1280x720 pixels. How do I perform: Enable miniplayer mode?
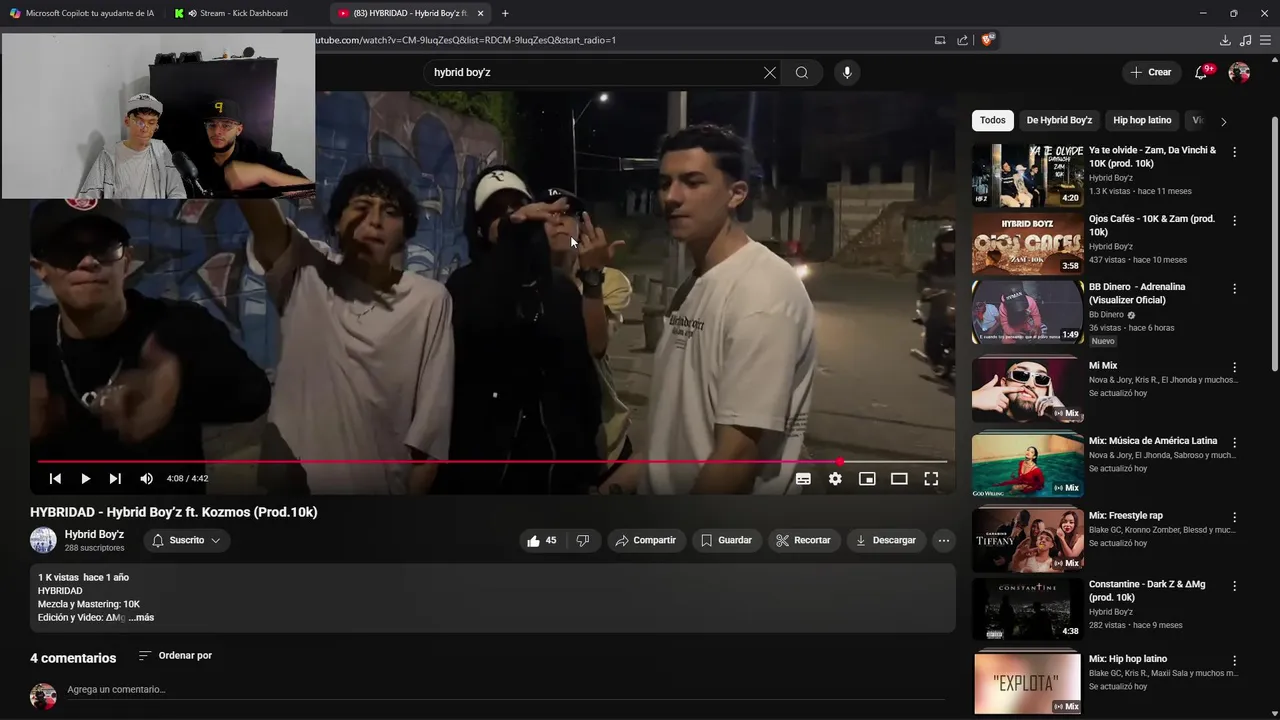point(867,479)
